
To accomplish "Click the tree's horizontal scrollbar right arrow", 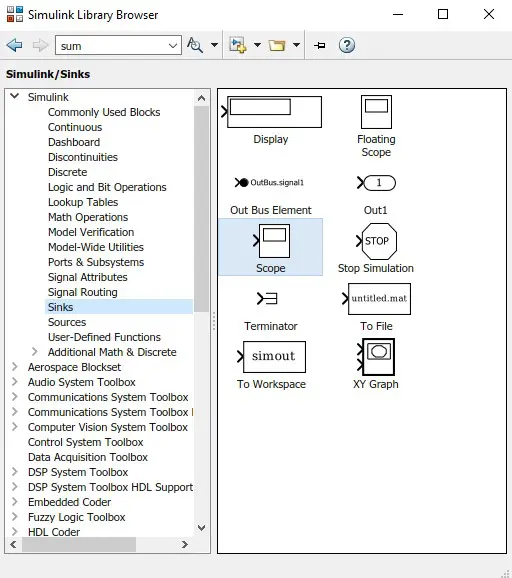I will (x=185, y=544).
